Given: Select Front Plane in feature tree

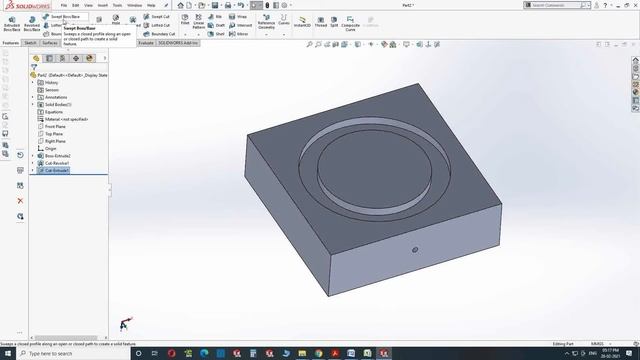Looking at the screenshot, I should [x=51, y=127].
